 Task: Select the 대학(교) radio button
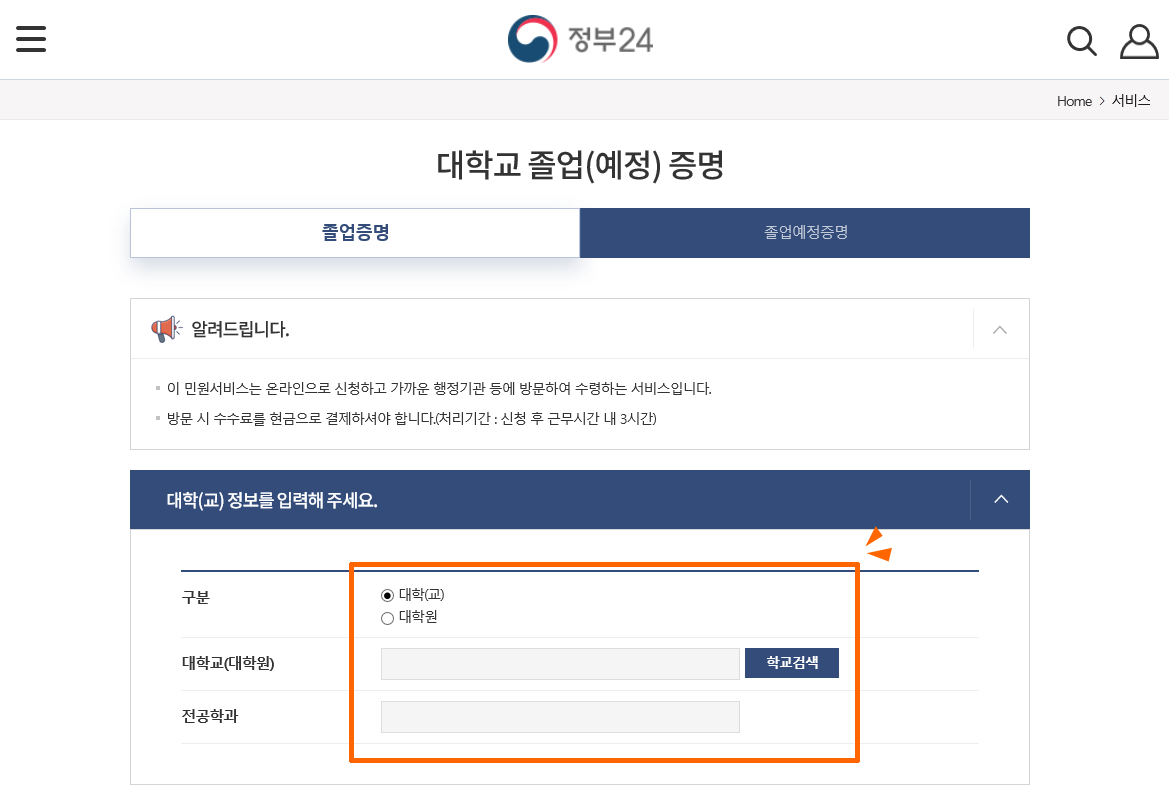[387, 595]
